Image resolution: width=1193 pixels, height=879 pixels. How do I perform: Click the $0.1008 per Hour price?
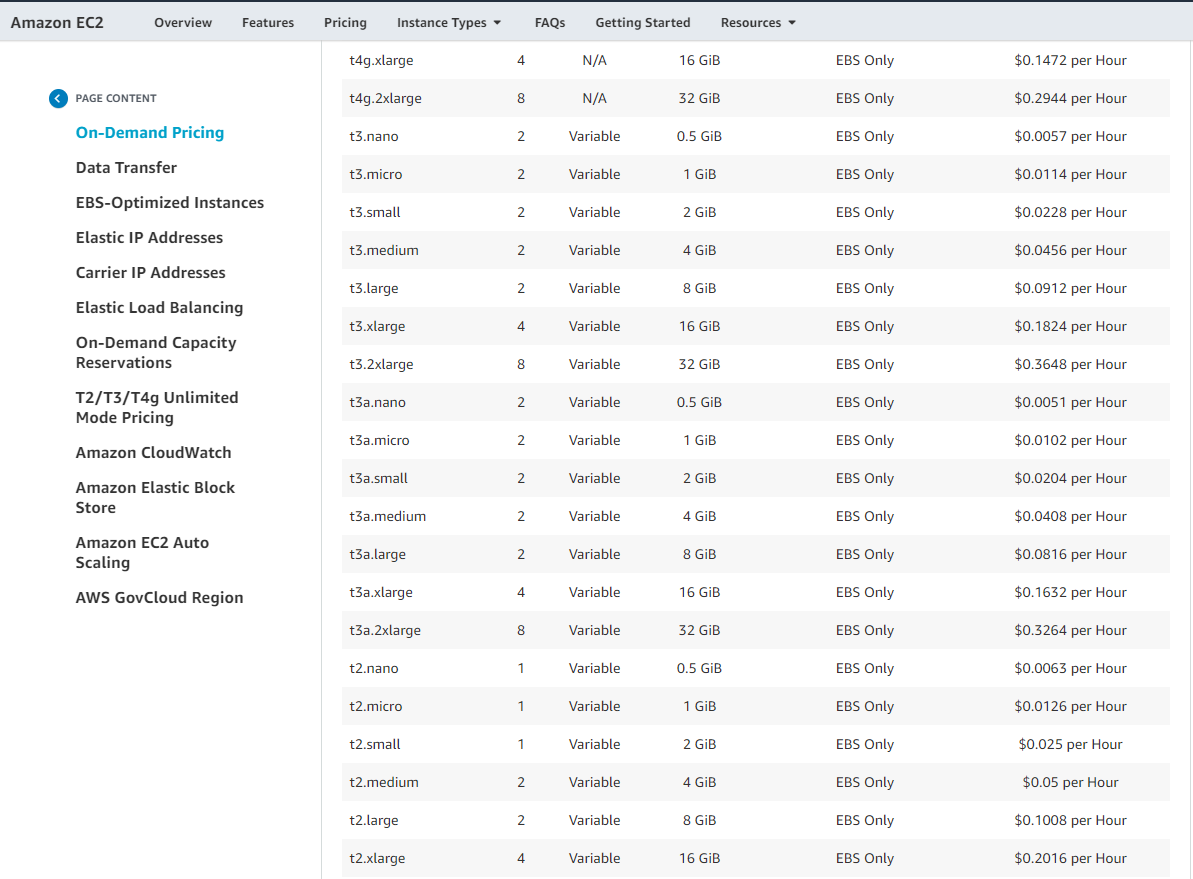coord(1071,821)
